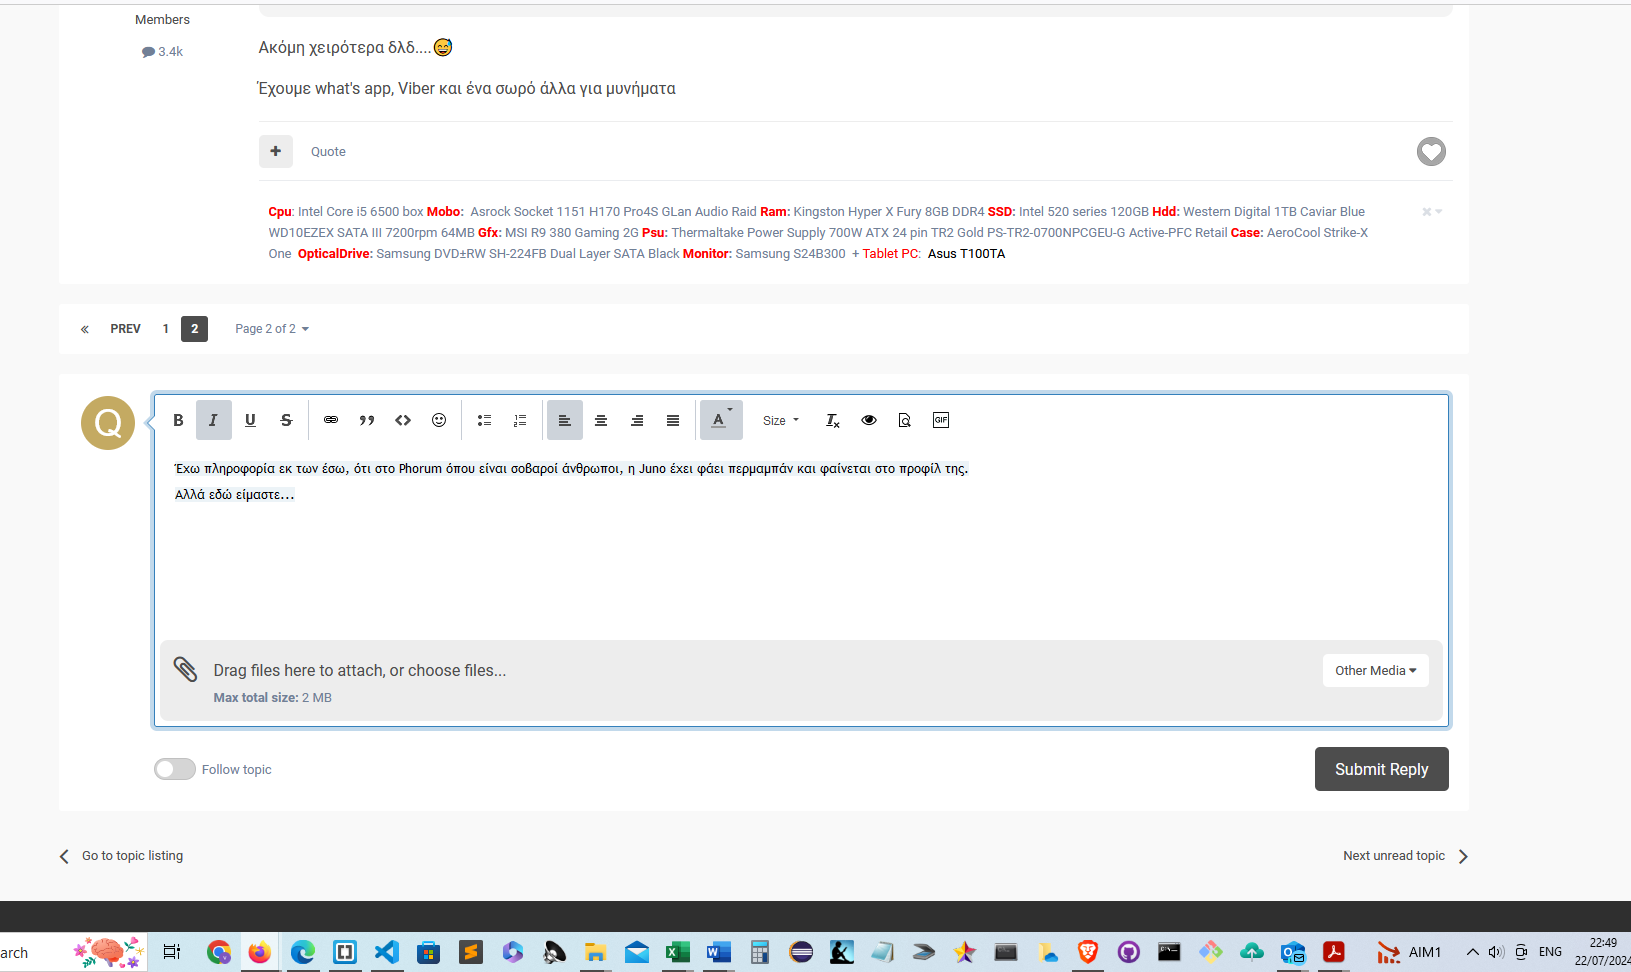Preview the post with the magnifier page icon
Image resolution: width=1631 pixels, height=972 pixels.
tap(905, 420)
